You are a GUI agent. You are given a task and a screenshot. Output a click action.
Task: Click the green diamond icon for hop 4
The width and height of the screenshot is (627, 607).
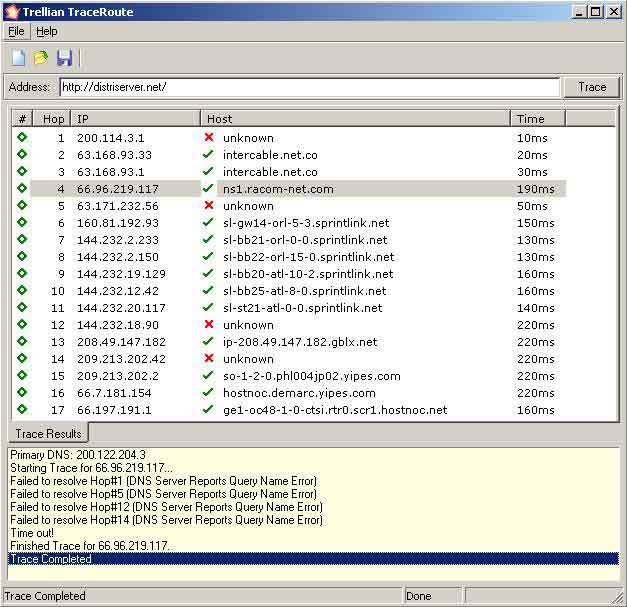22,188
